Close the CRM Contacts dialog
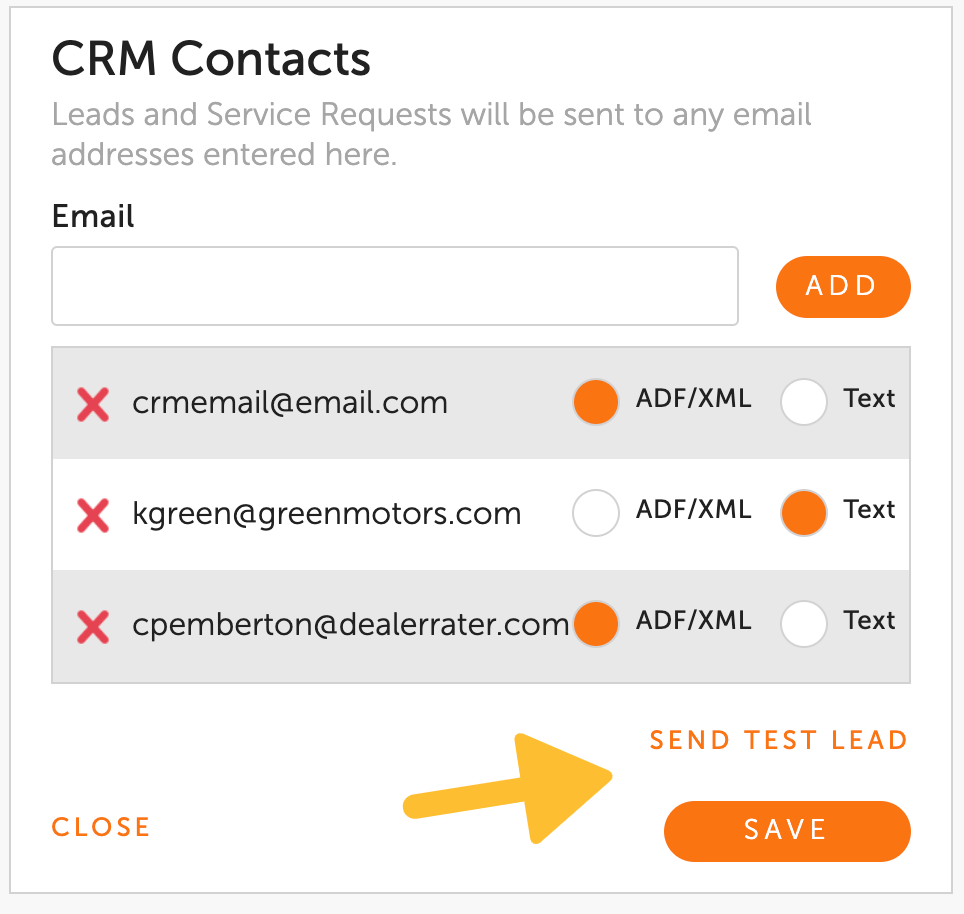This screenshot has width=964, height=914. [101, 828]
